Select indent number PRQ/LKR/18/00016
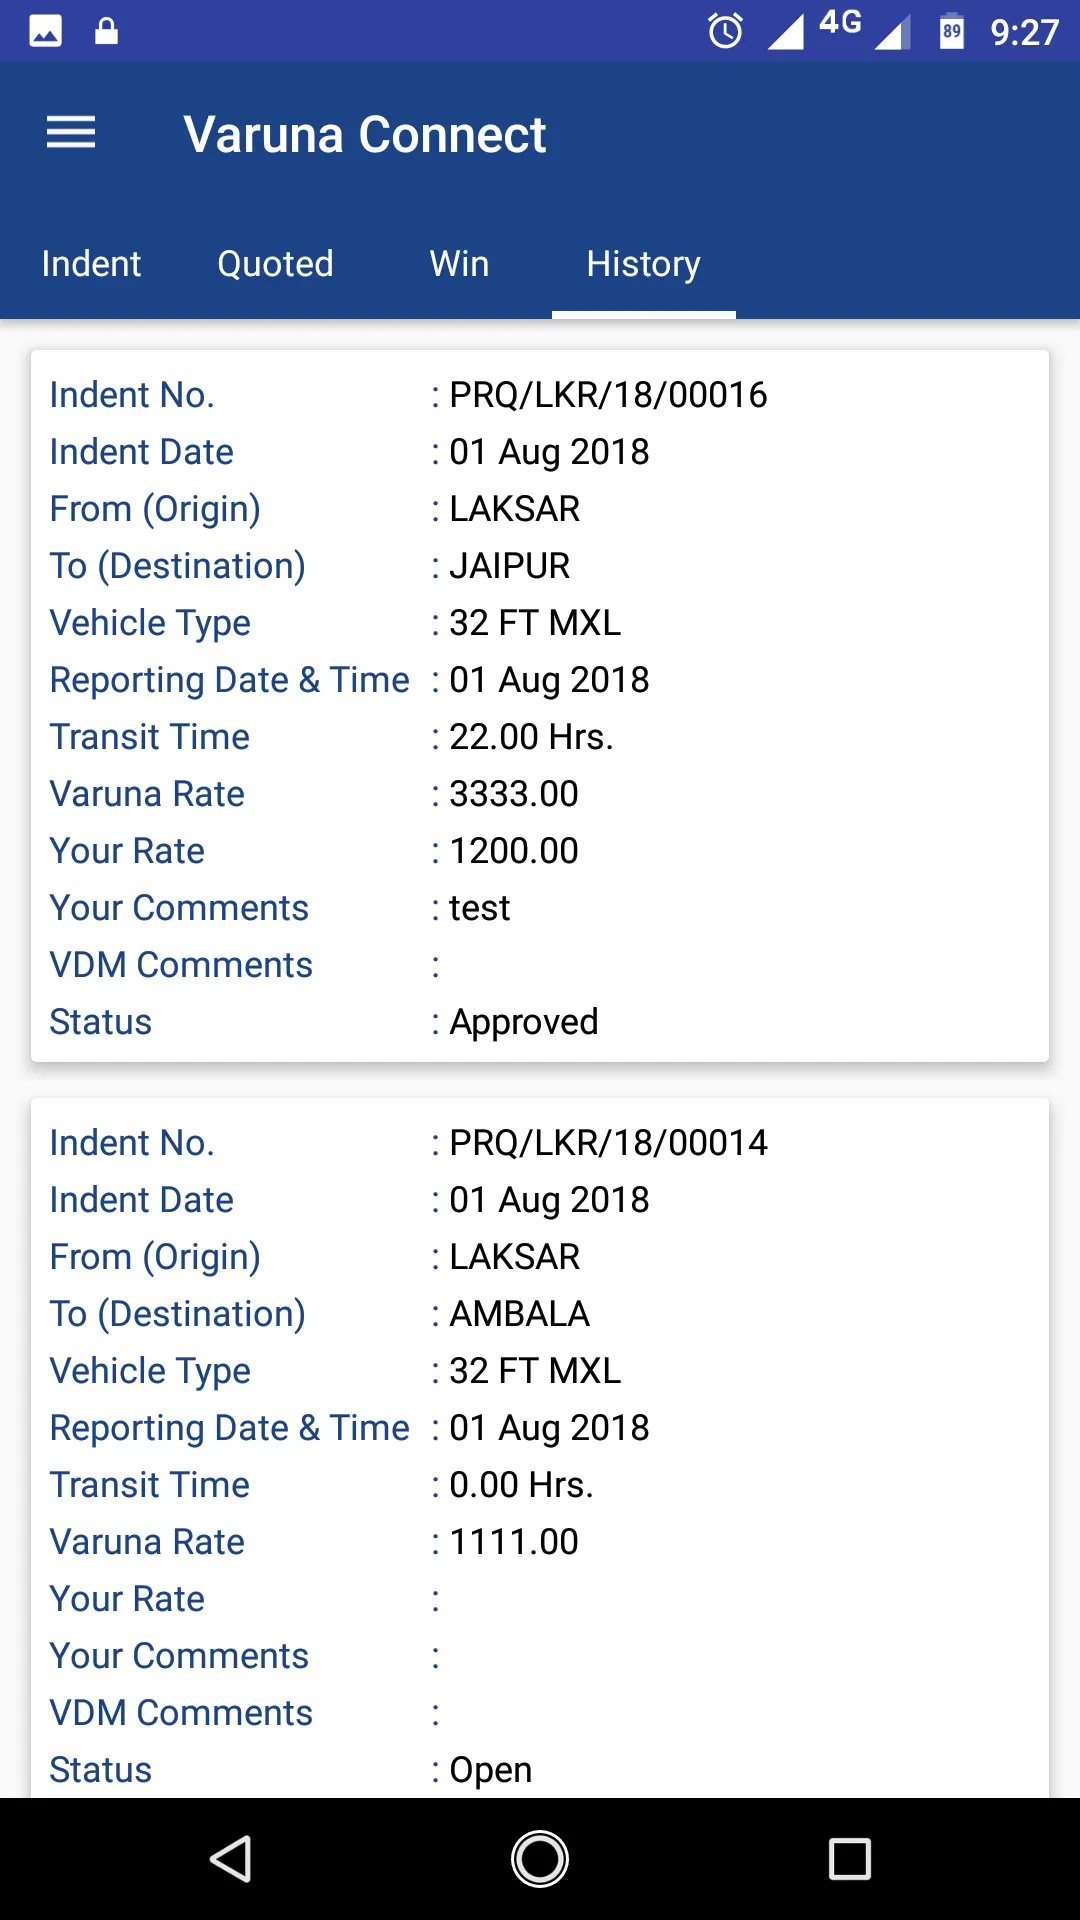Viewport: 1080px width, 1920px height. [x=608, y=395]
